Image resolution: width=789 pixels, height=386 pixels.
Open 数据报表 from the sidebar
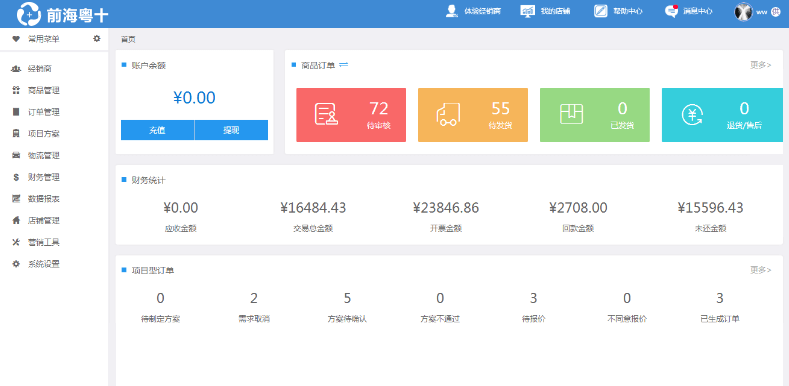tap(43, 199)
